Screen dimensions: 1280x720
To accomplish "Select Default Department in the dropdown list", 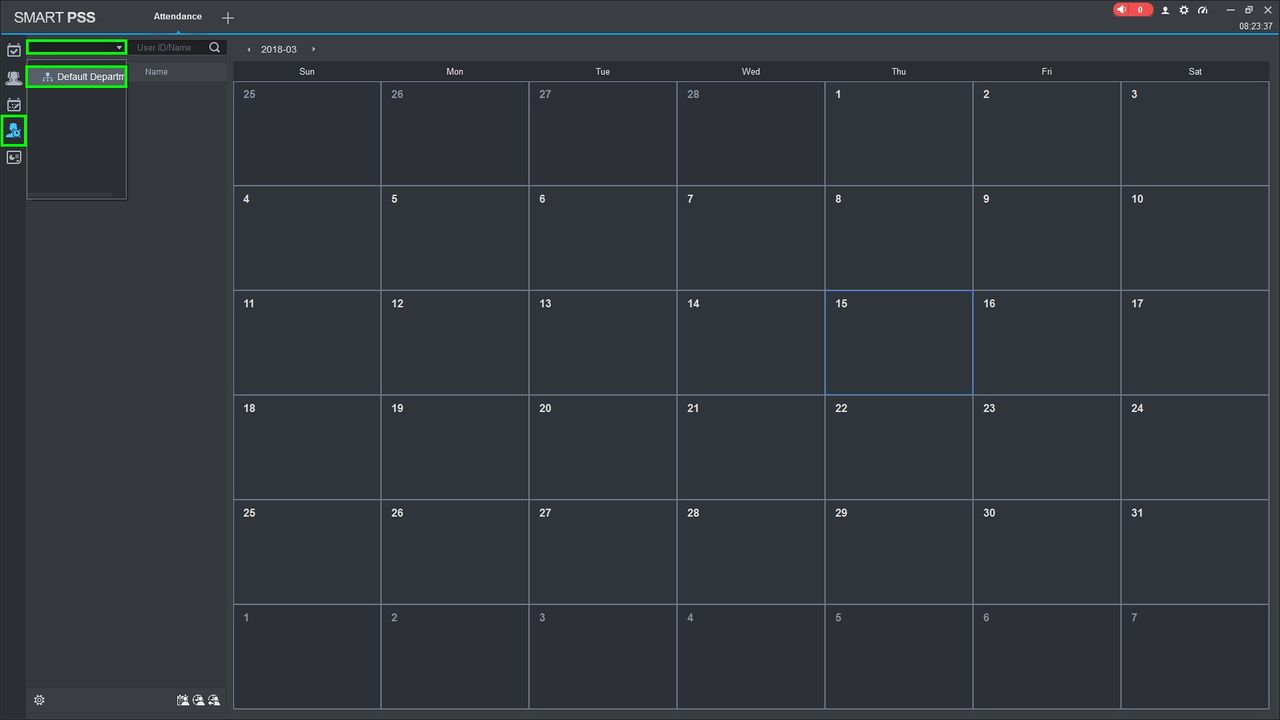I will pyautogui.click(x=80, y=77).
